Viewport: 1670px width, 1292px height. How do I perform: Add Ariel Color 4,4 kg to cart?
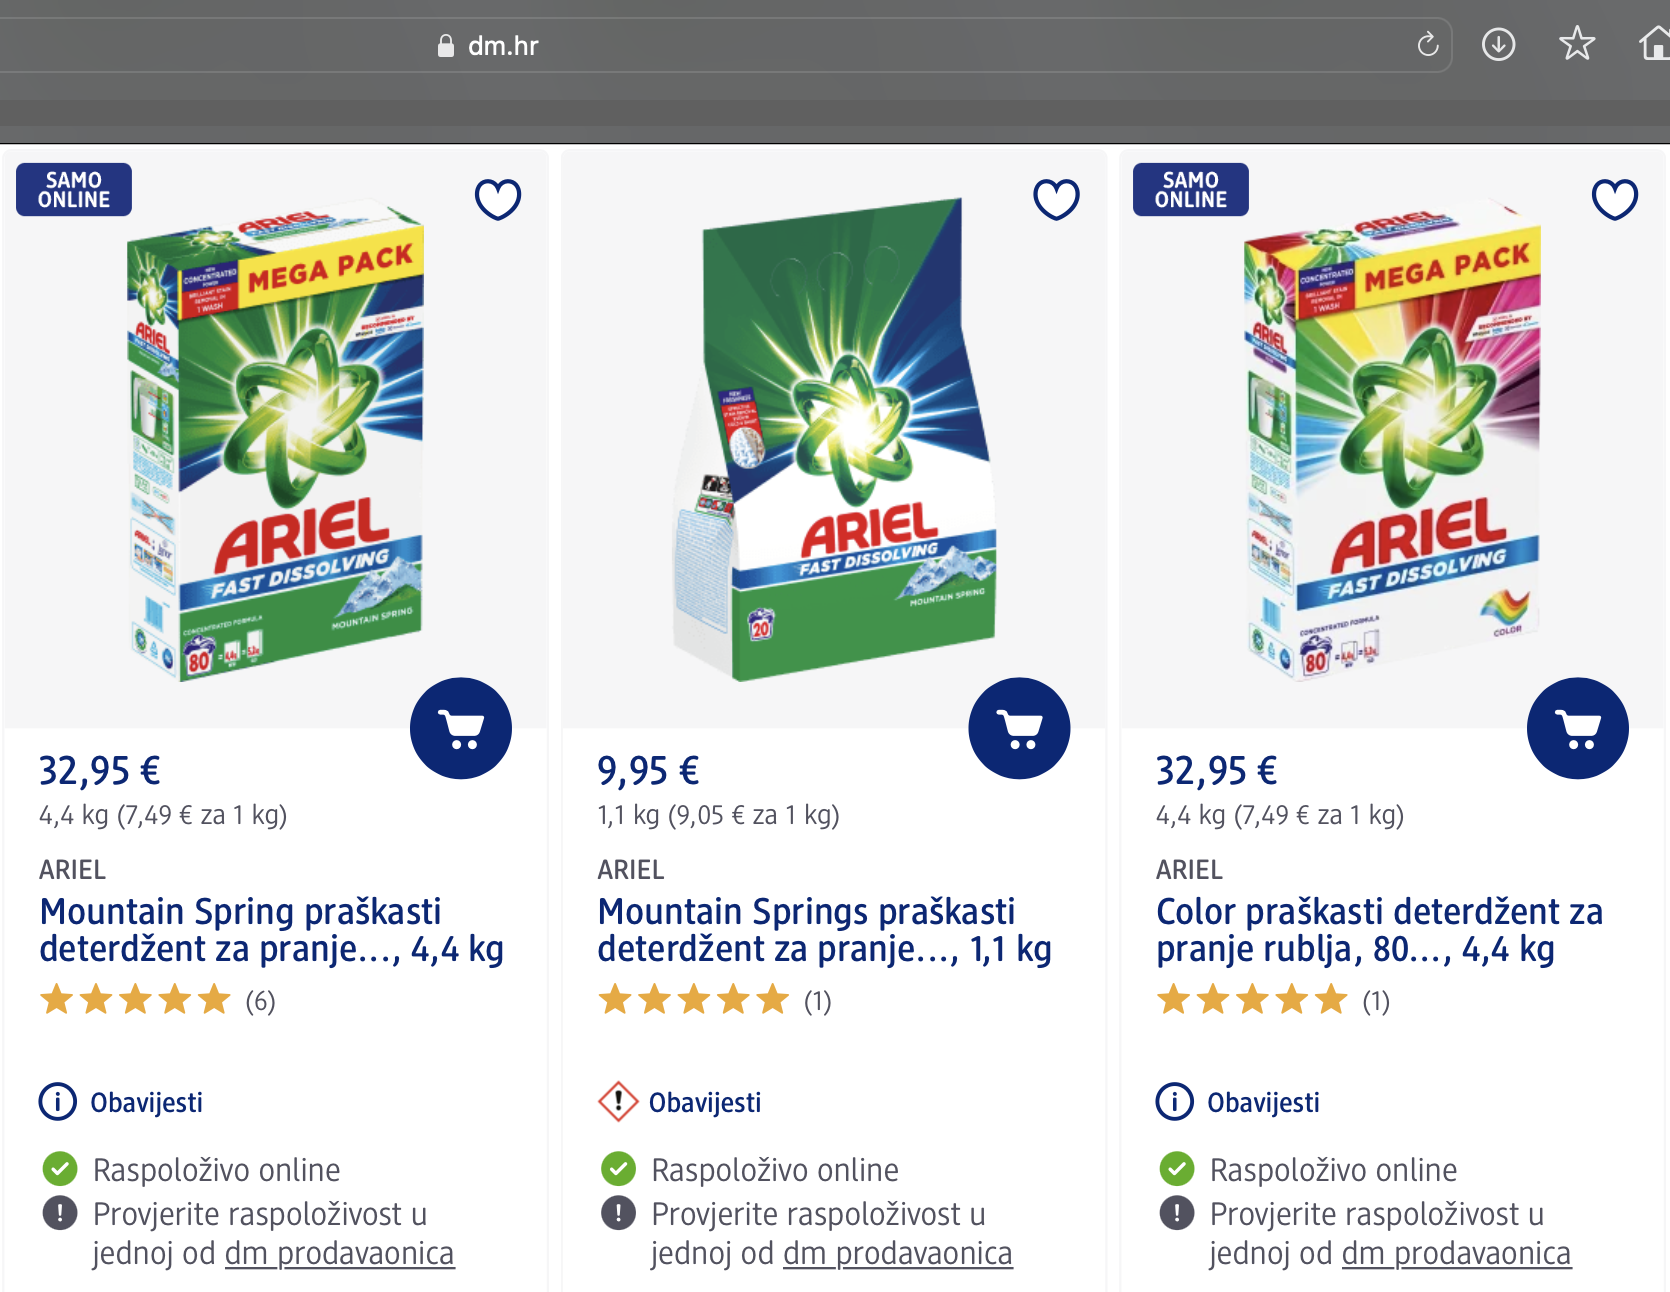tap(1578, 728)
